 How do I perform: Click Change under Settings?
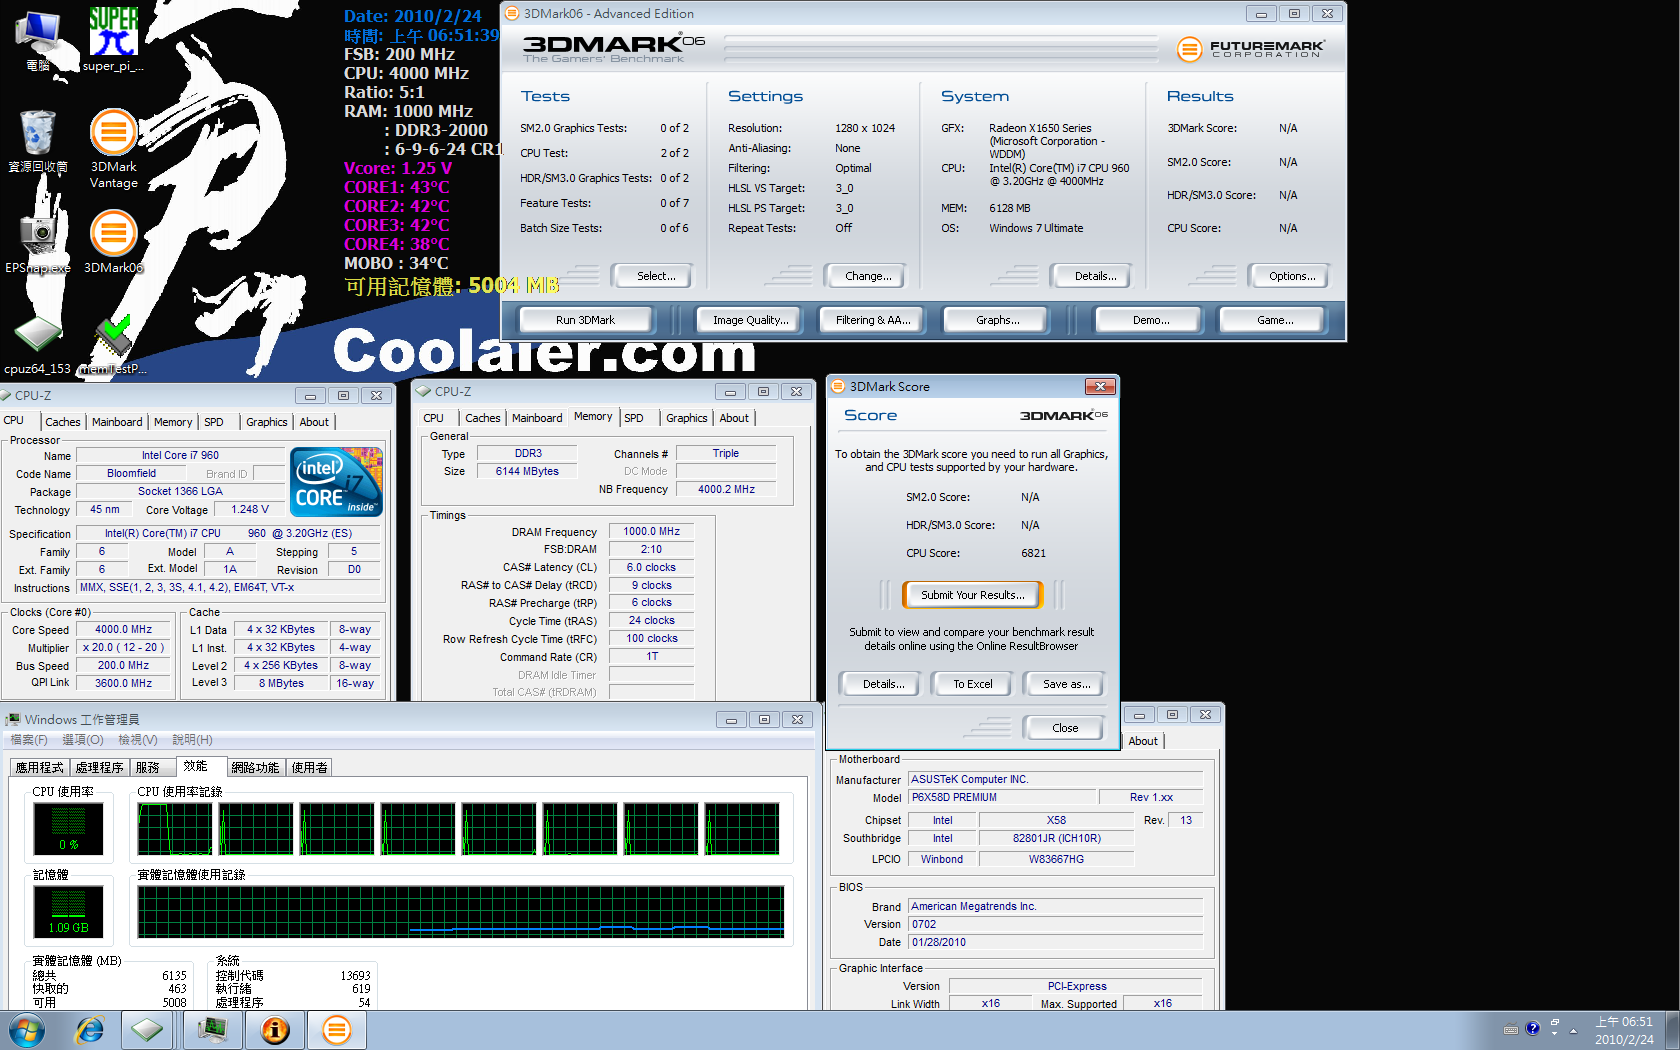[x=868, y=276]
